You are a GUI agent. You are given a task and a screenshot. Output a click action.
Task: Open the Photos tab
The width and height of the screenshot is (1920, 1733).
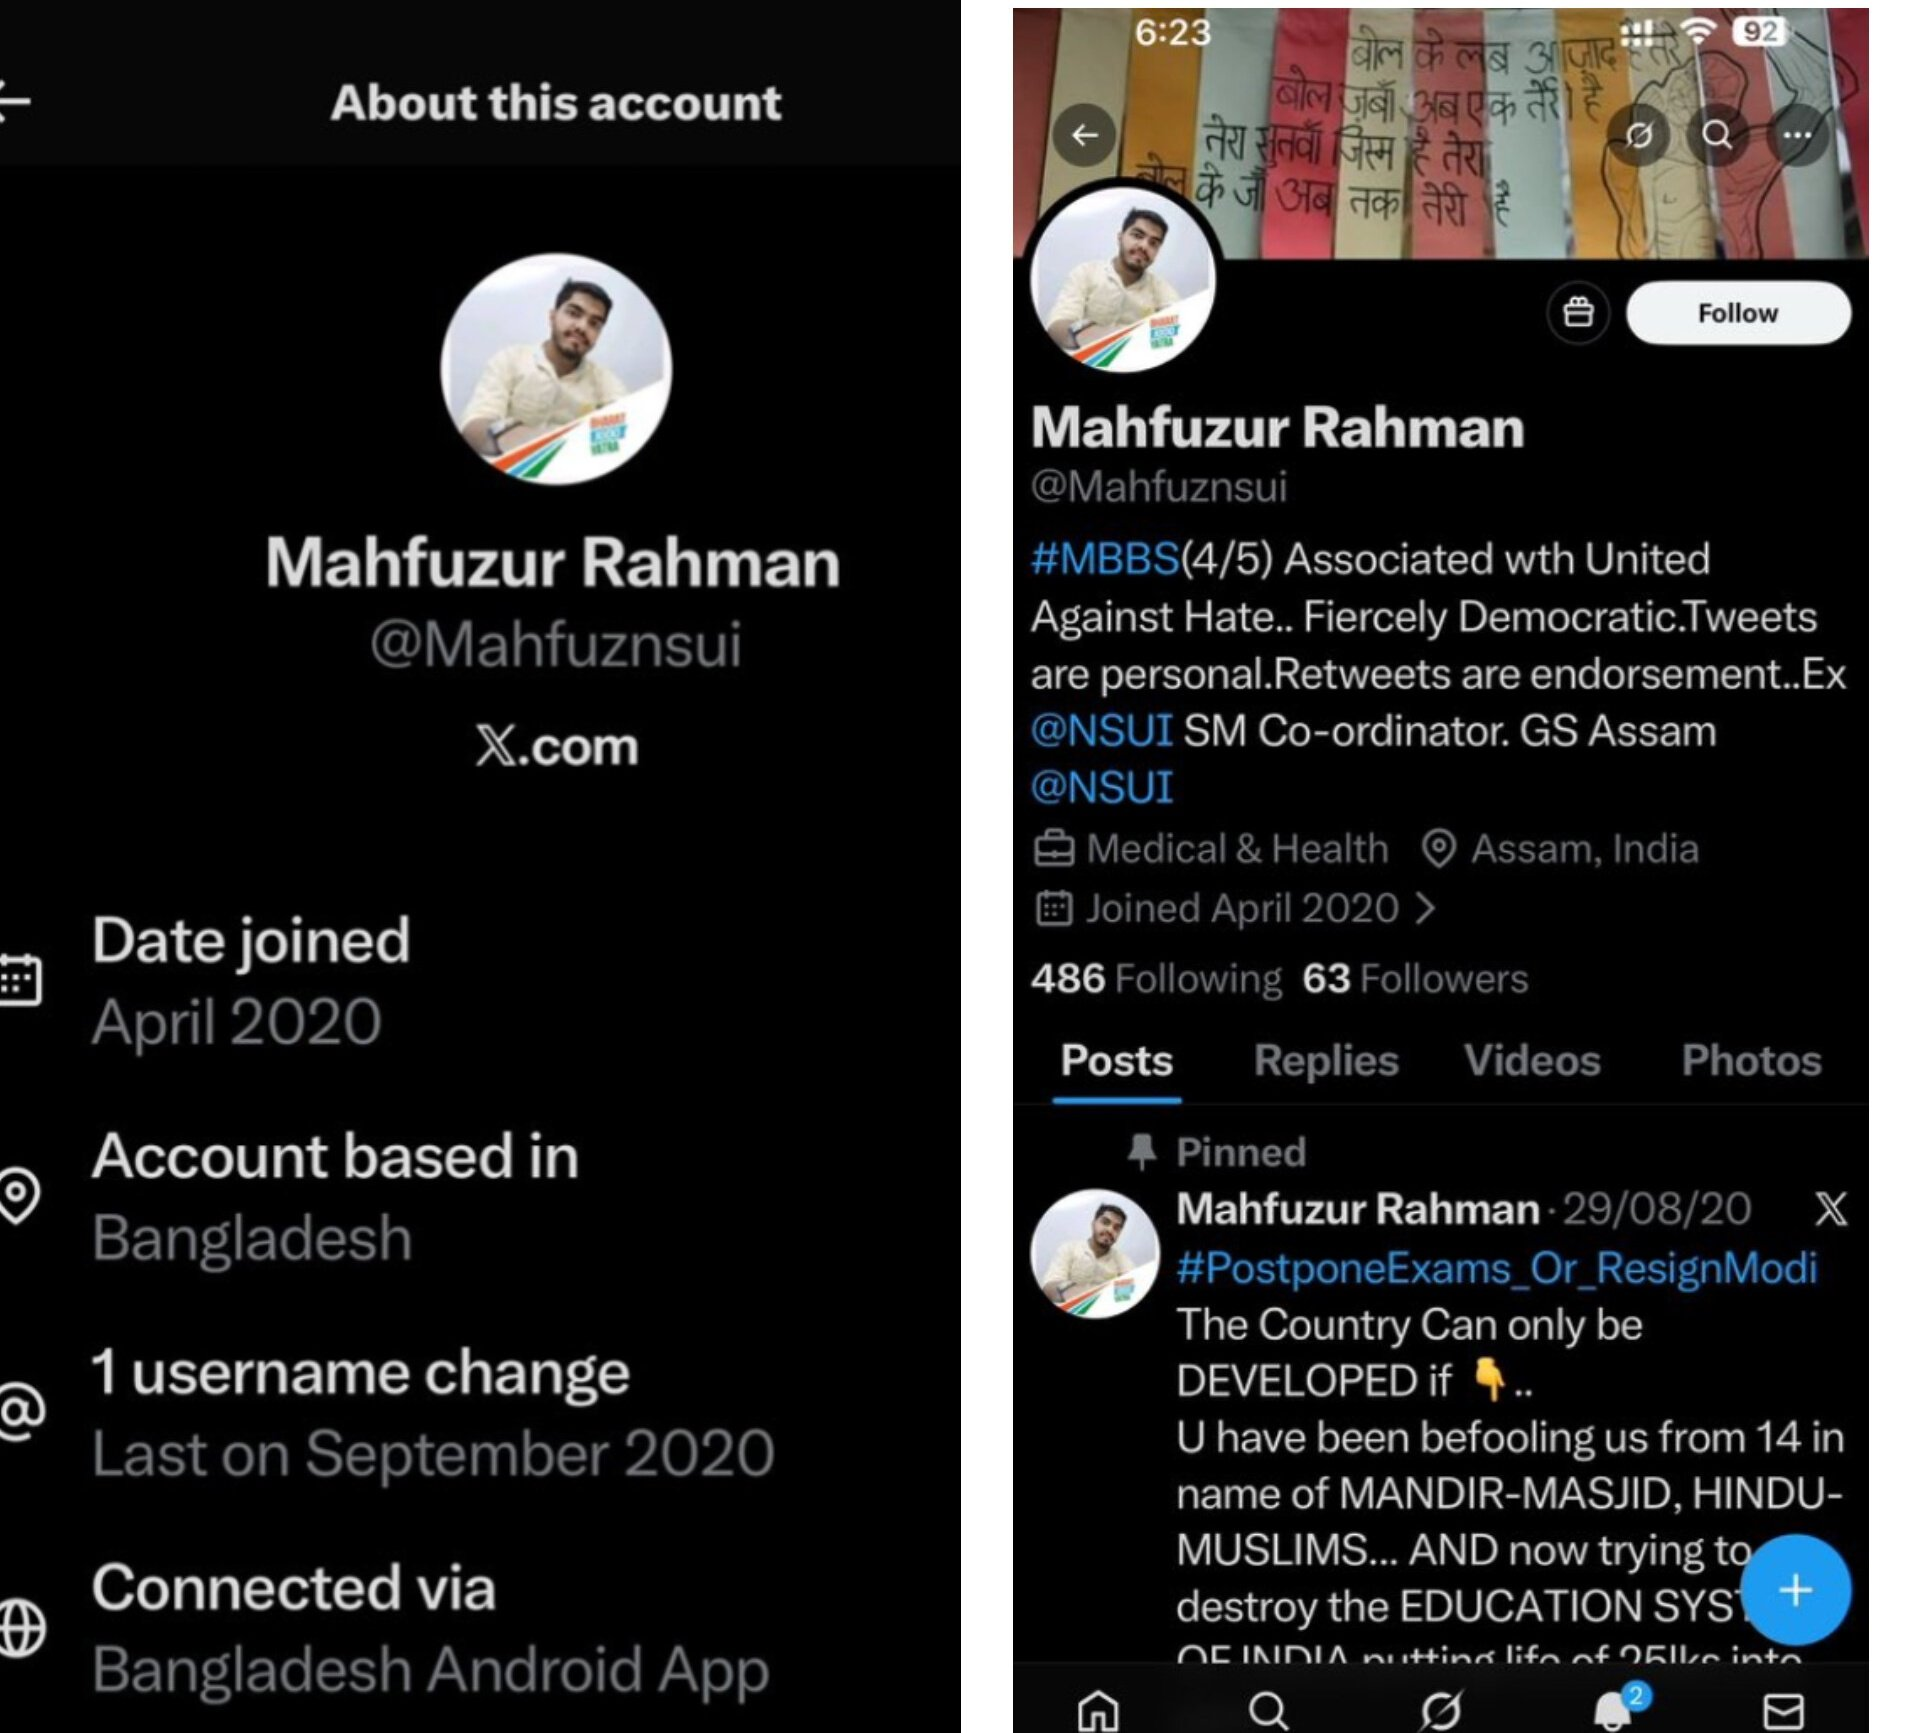point(1751,1061)
